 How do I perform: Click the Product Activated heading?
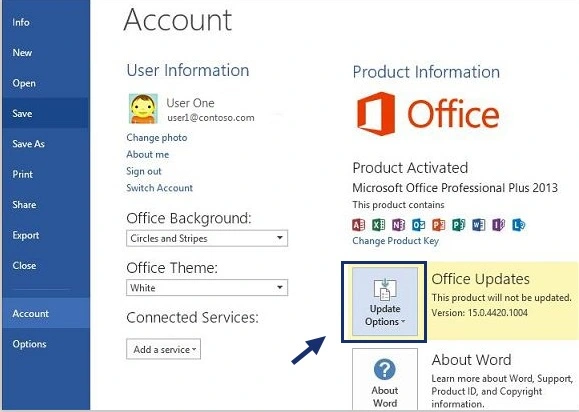coord(410,168)
